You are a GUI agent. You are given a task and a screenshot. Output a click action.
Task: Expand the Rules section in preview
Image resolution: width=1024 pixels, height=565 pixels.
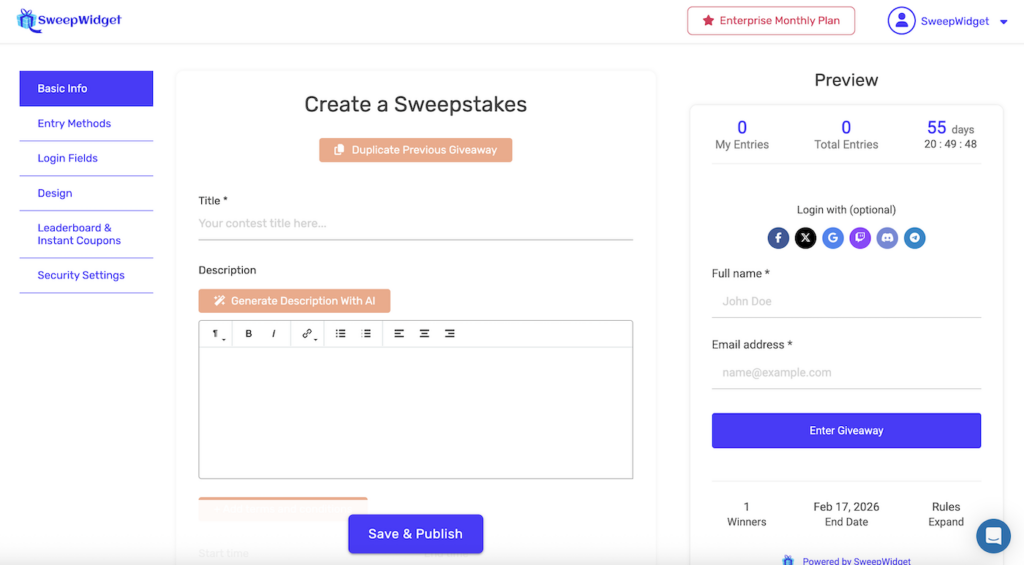click(945, 522)
